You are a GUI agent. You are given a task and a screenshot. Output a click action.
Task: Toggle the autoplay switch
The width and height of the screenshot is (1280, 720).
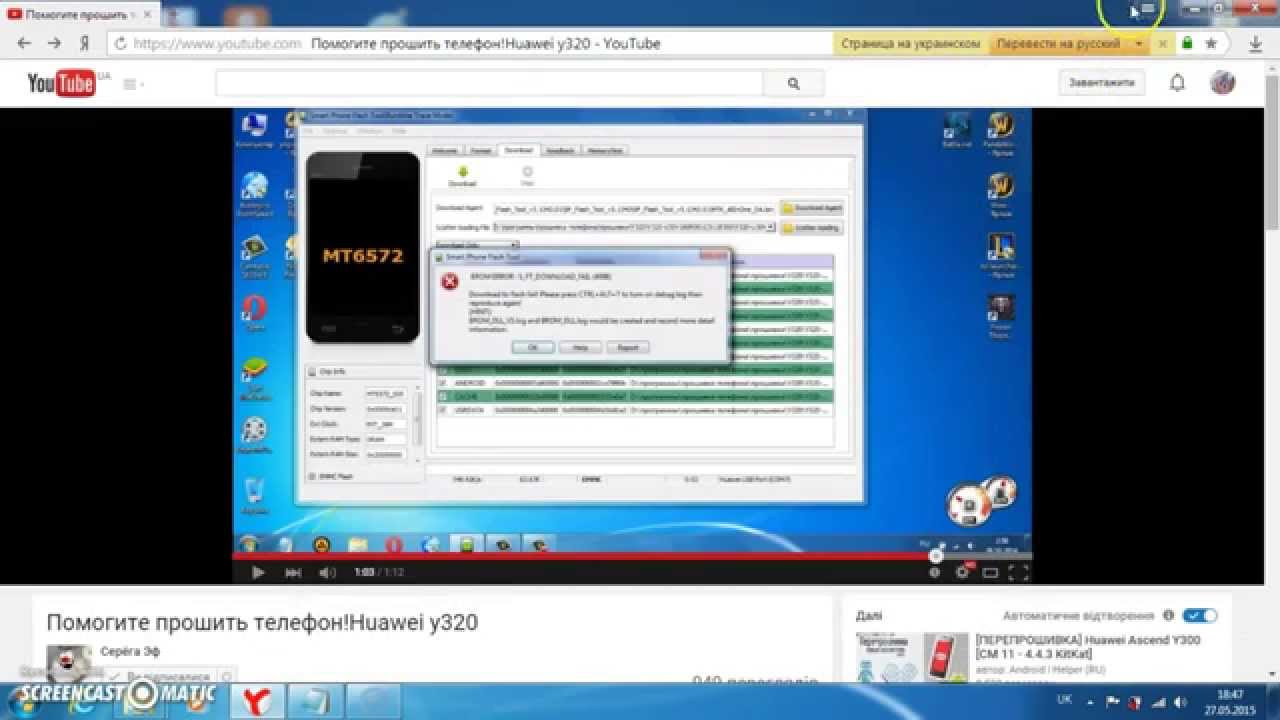coord(1199,616)
